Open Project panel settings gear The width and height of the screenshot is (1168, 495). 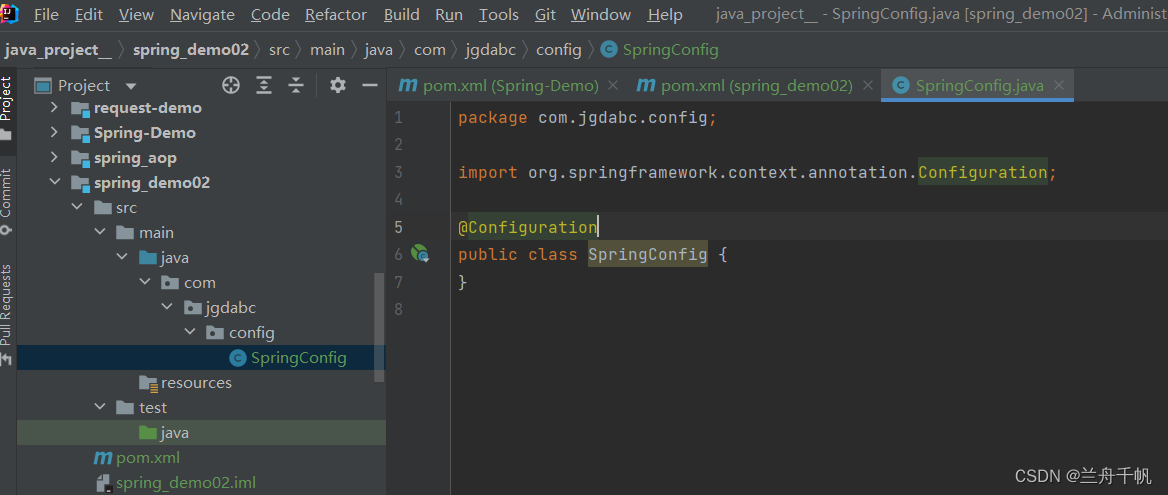tap(337, 86)
